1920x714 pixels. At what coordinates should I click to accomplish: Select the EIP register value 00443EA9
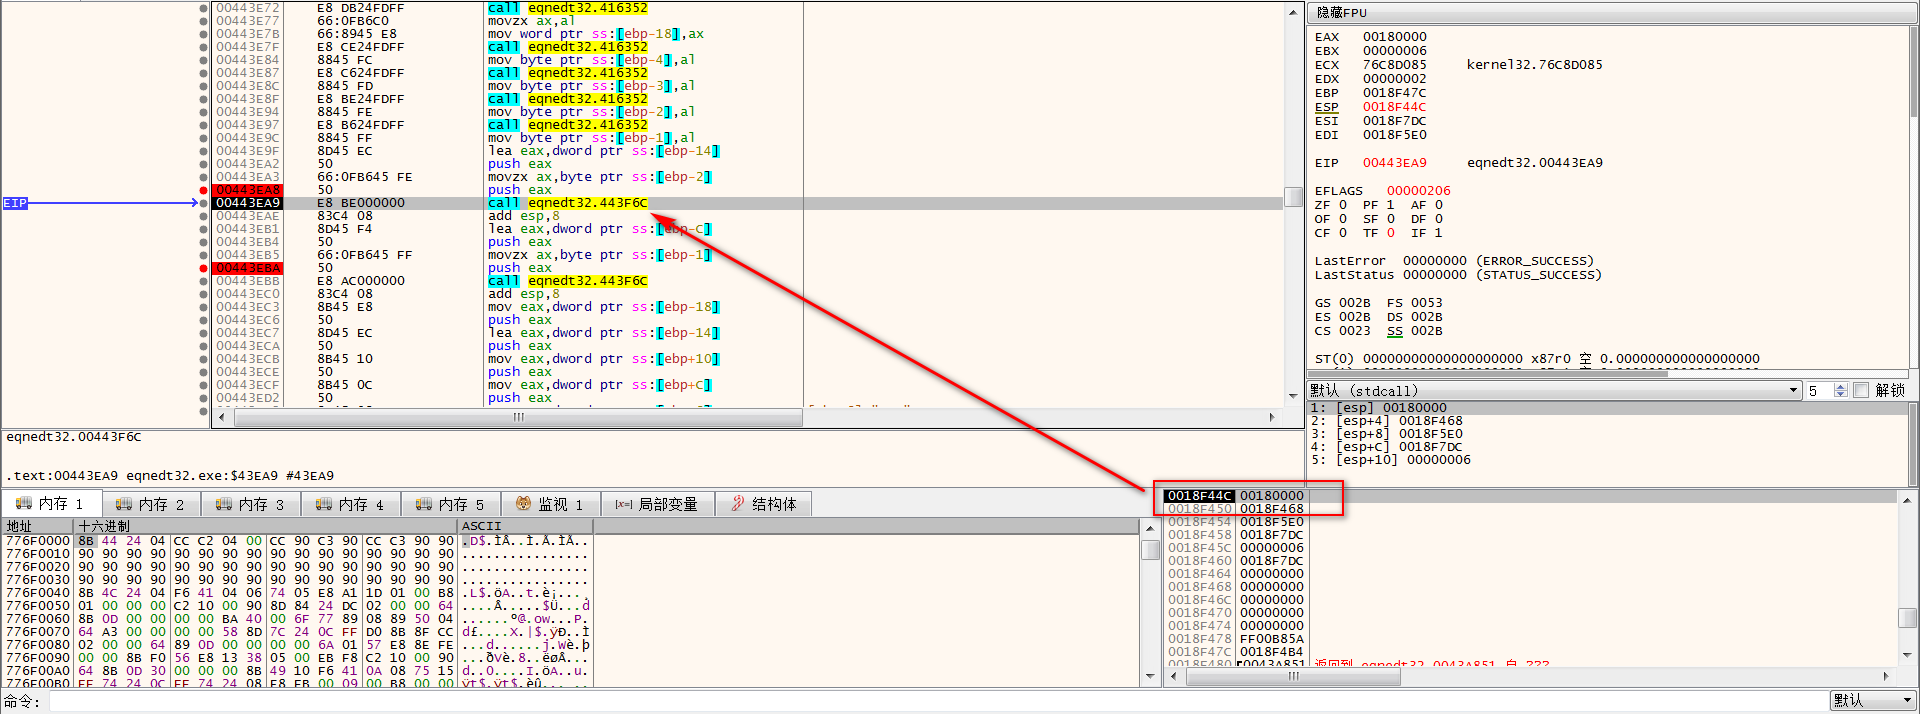pyautogui.click(x=1394, y=163)
